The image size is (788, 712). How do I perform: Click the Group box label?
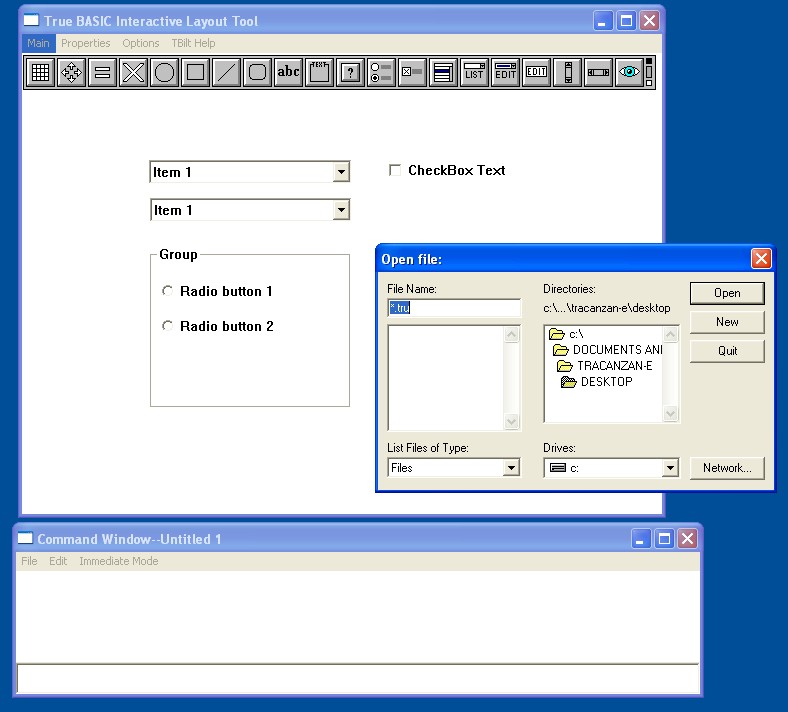pos(178,254)
